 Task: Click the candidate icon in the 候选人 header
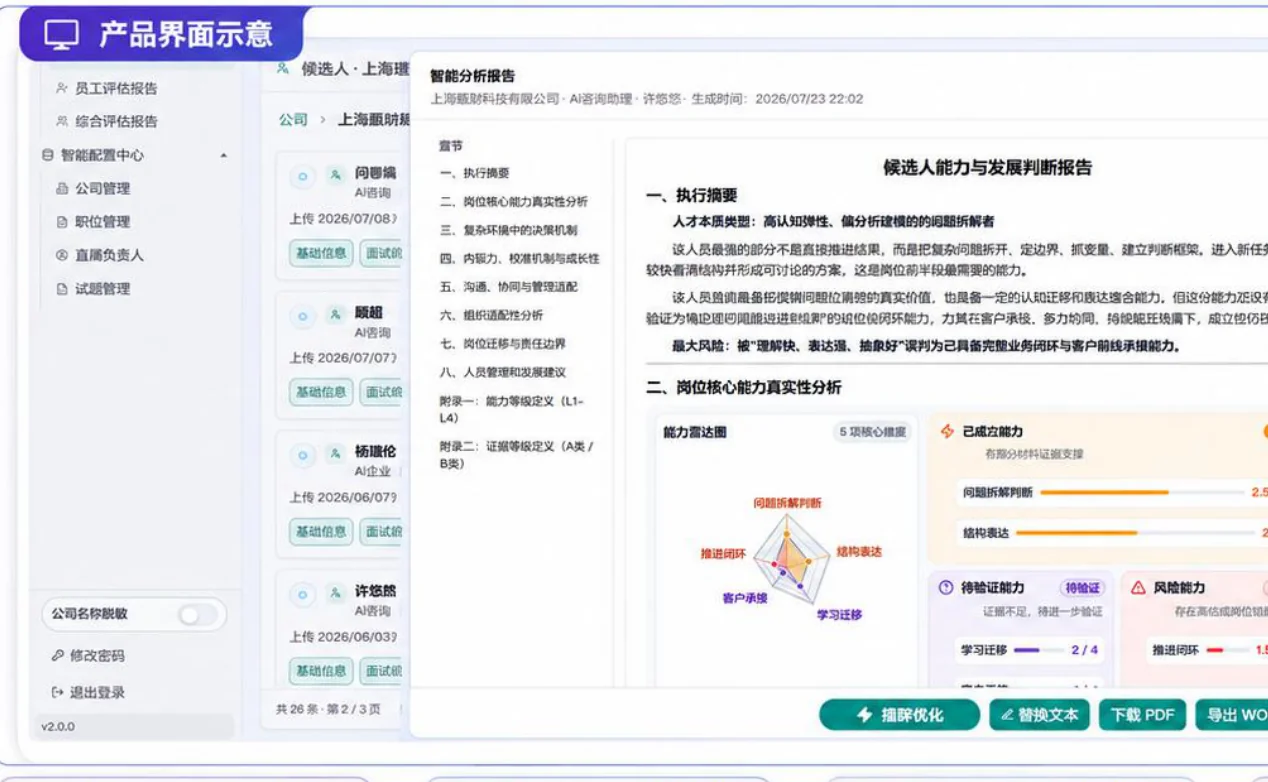click(x=283, y=68)
